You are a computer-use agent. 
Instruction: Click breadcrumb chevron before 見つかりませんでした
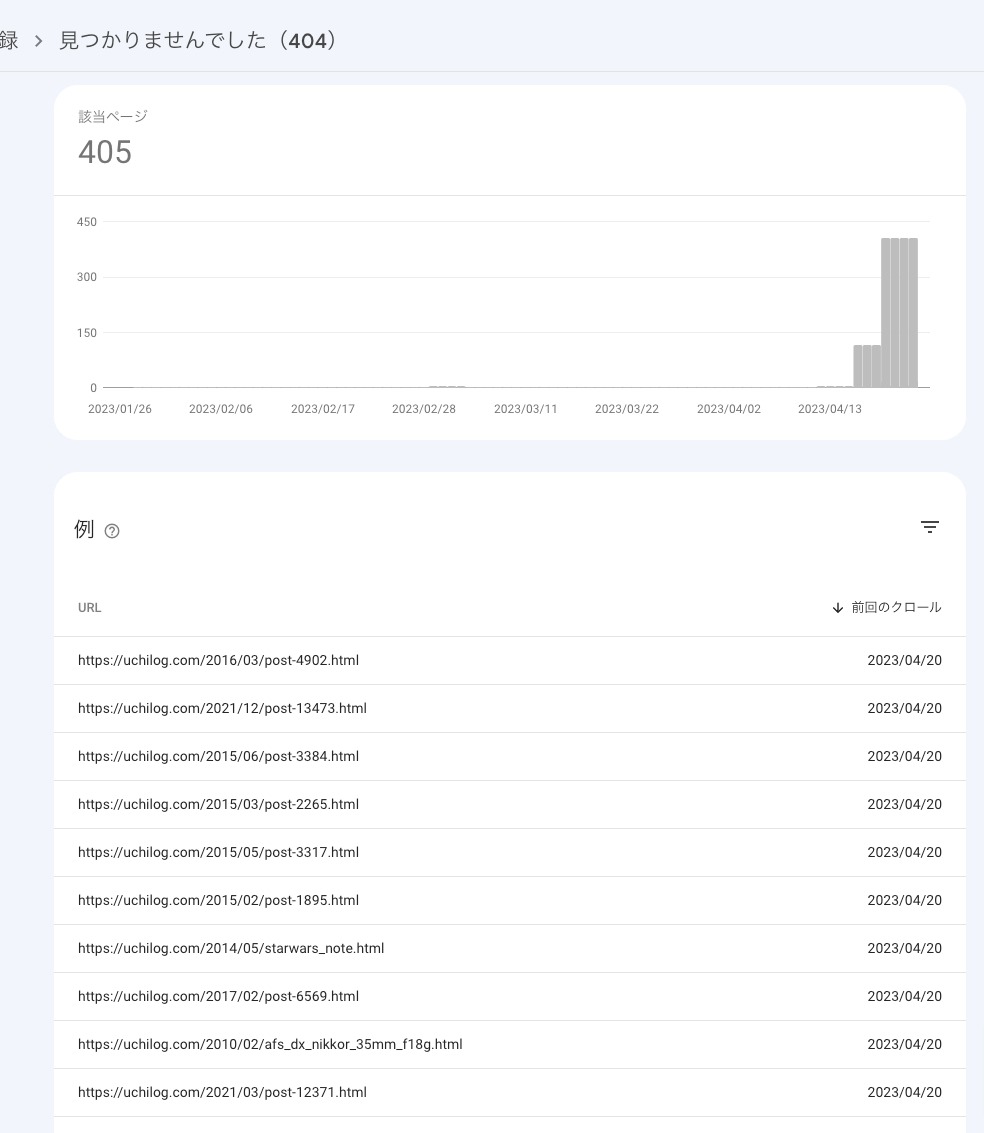(x=39, y=41)
